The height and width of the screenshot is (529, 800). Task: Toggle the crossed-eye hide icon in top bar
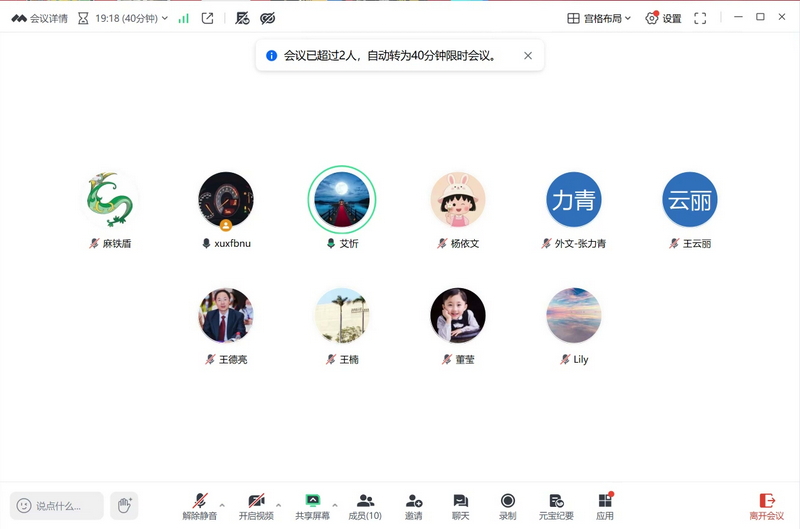(267, 18)
